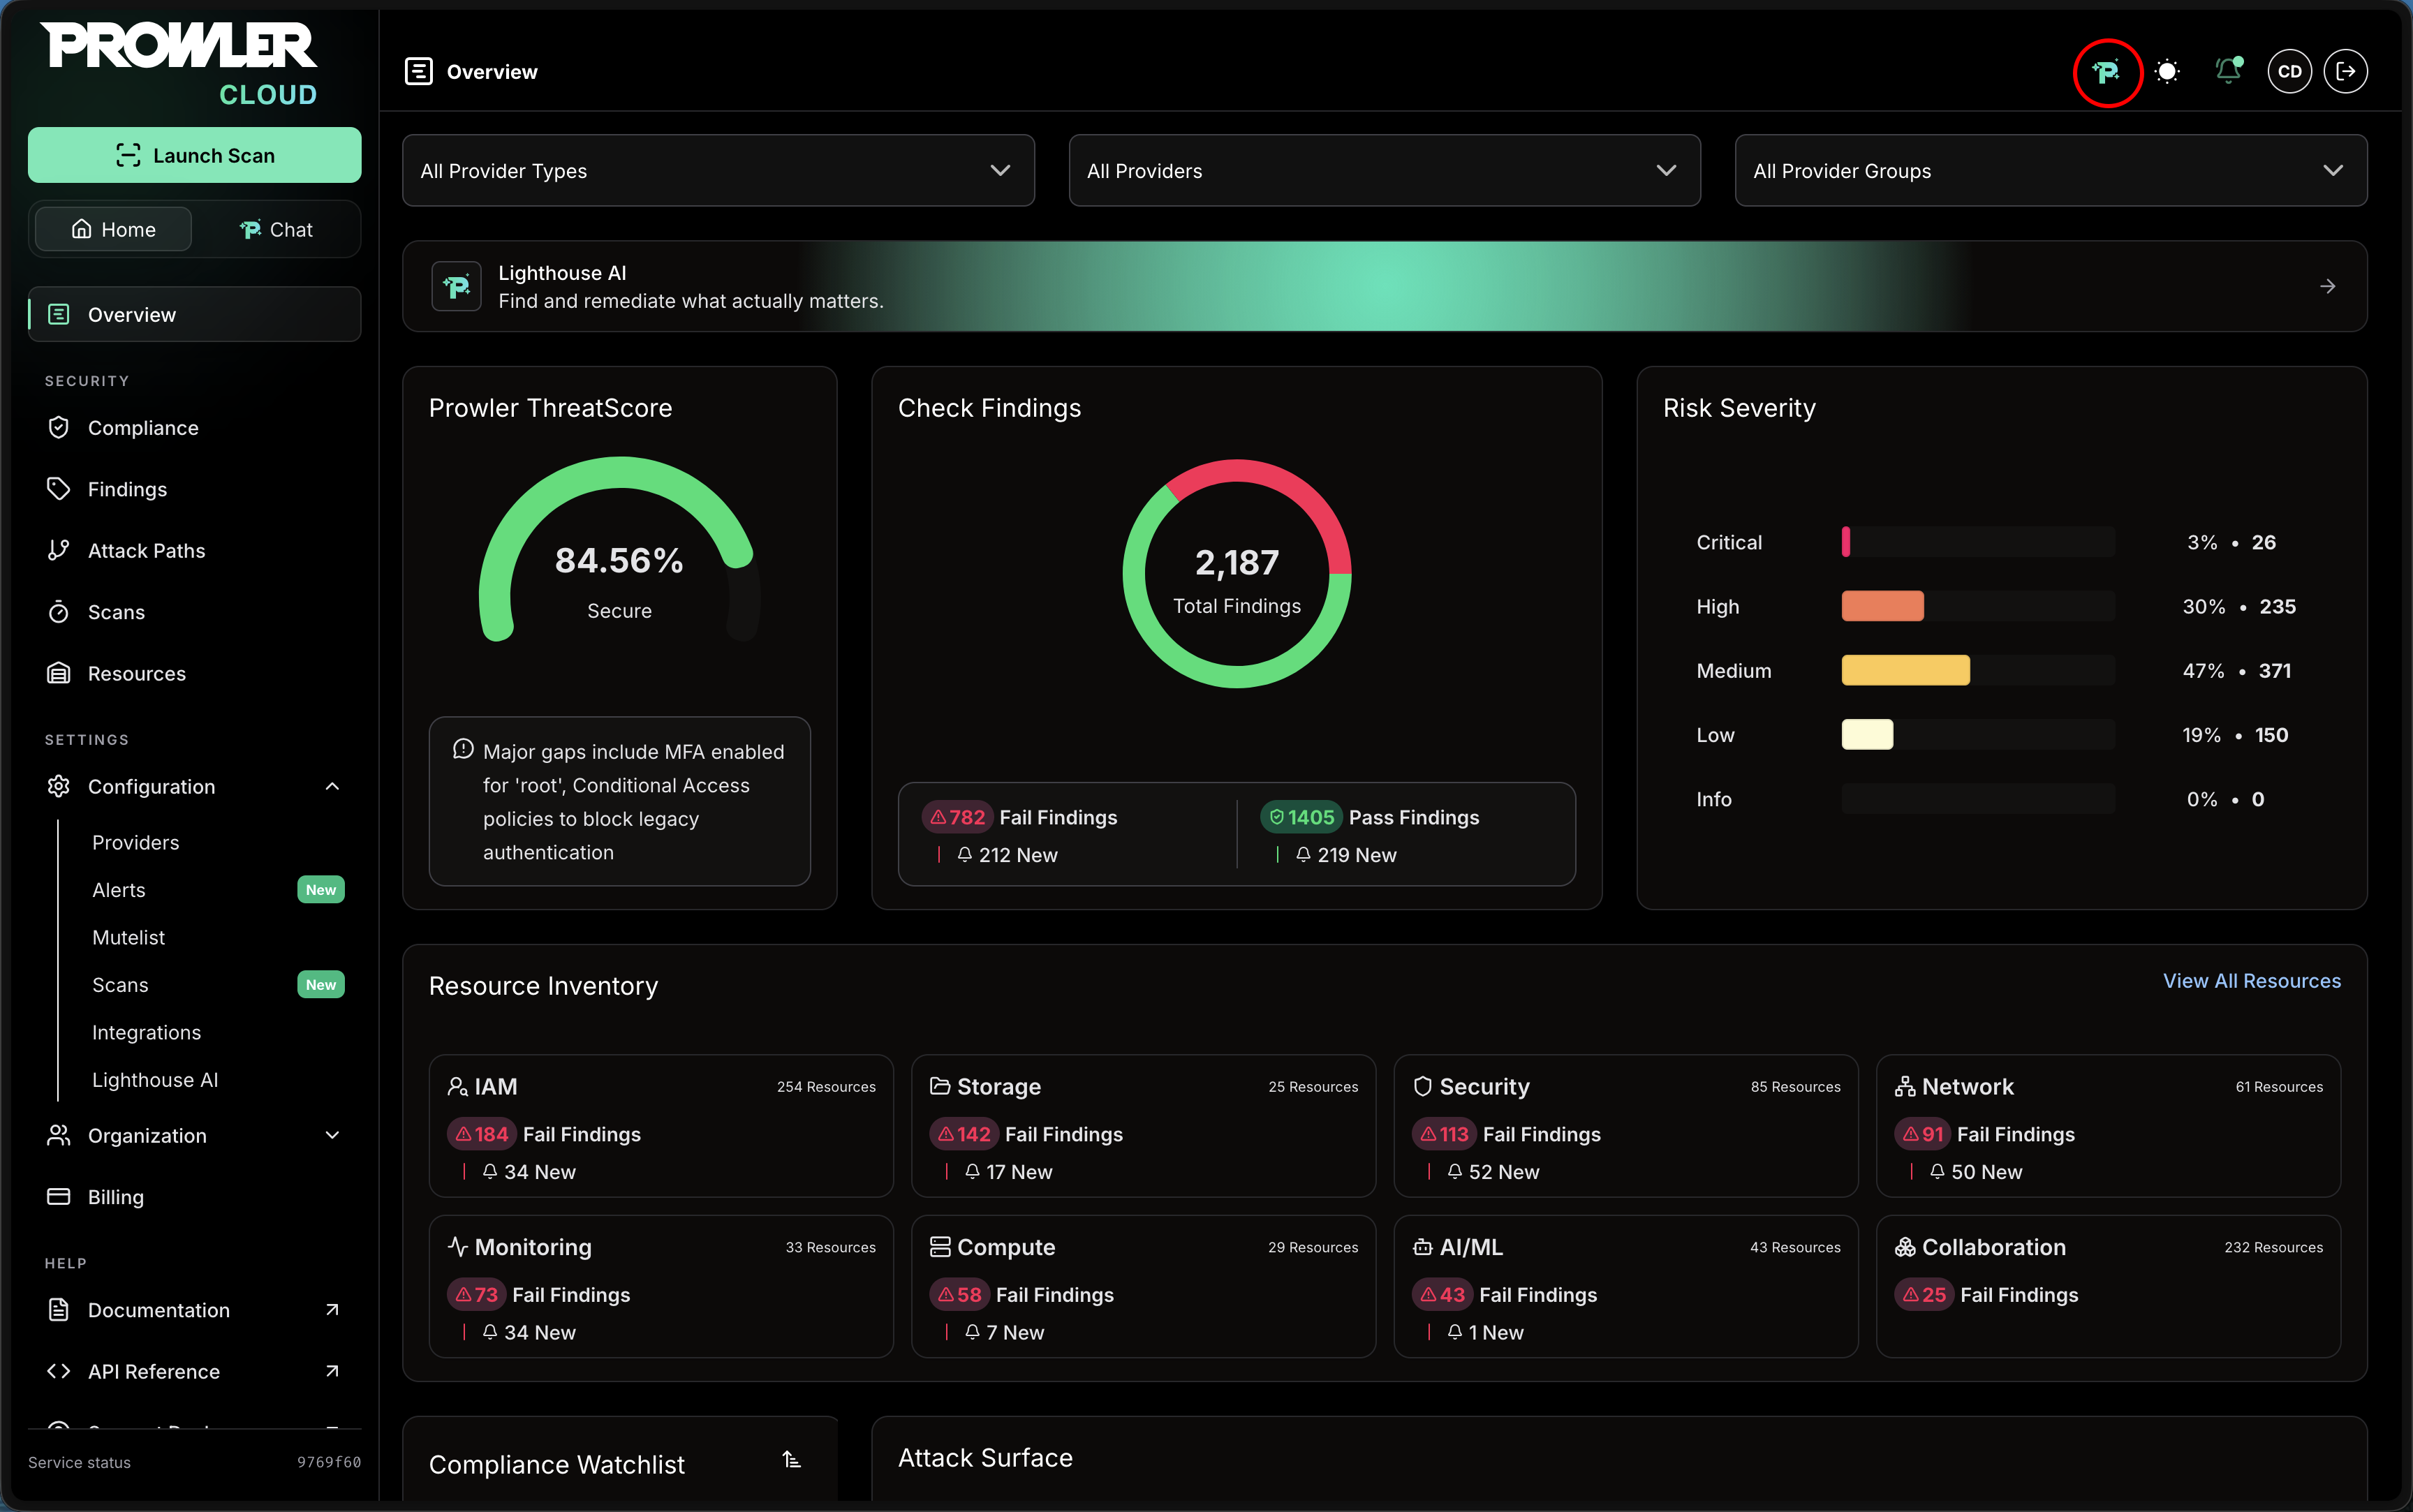Click the Security shield icon in inventory
This screenshot has width=2413, height=1512.
pos(1422,1086)
